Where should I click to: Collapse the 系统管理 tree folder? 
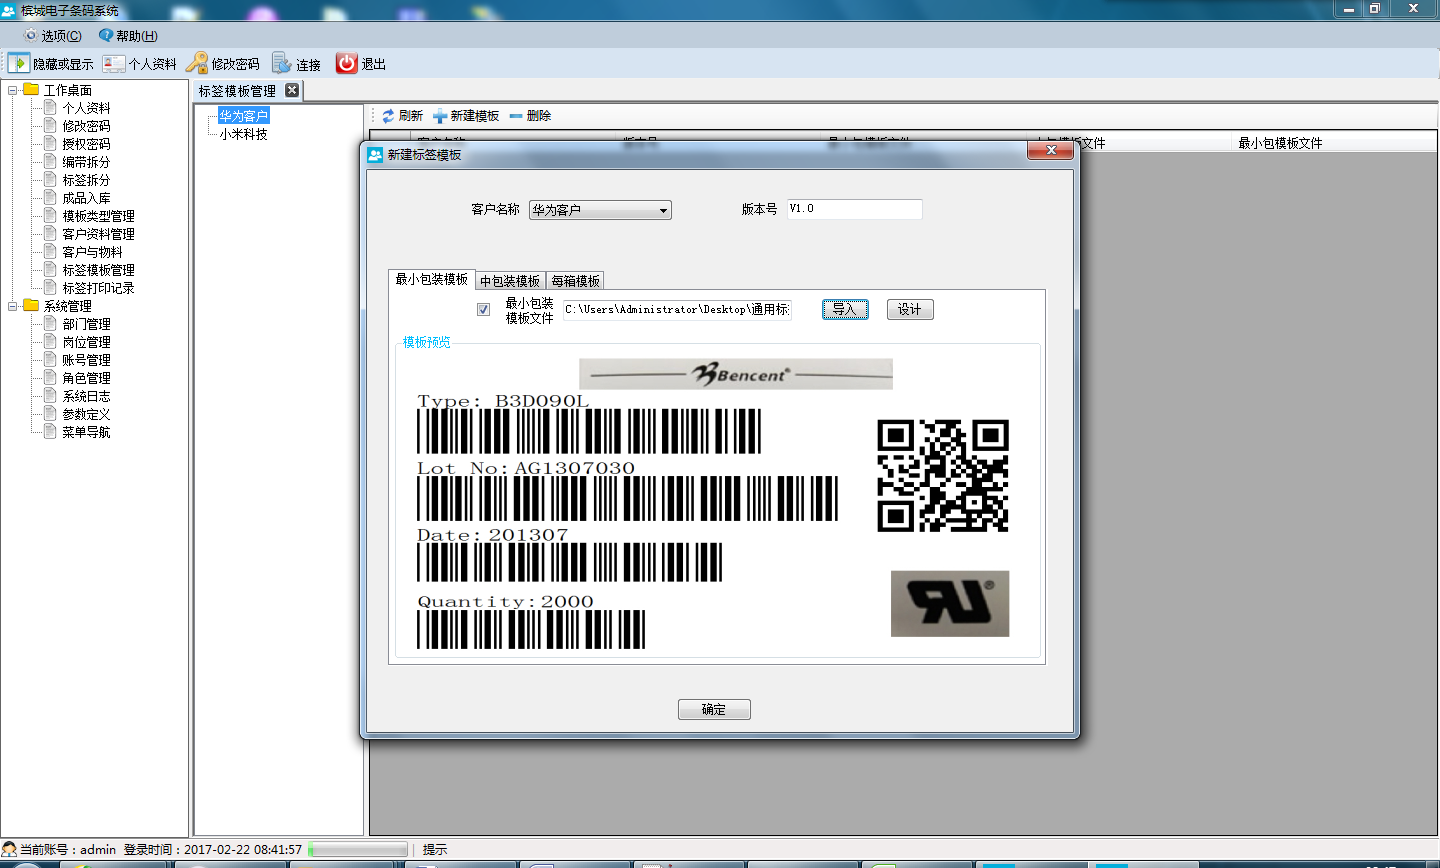[13, 306]
